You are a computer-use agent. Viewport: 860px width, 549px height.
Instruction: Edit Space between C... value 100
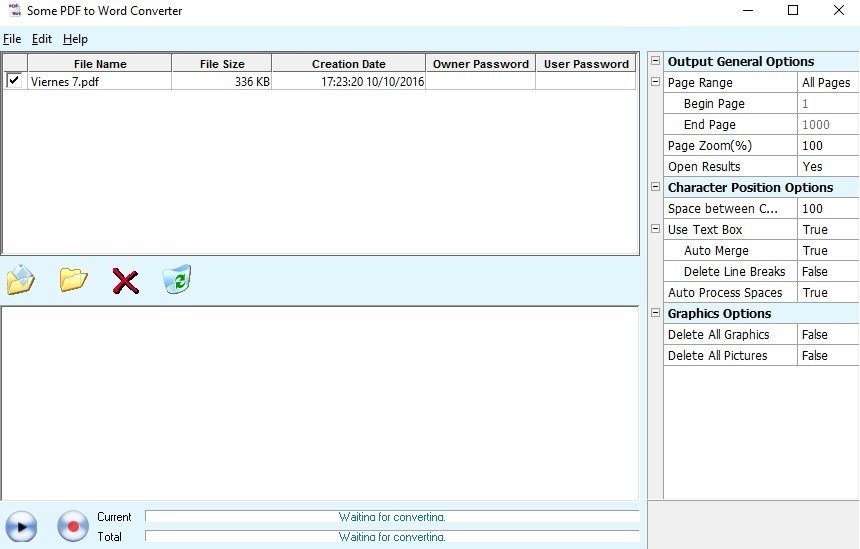coord(828,208)
